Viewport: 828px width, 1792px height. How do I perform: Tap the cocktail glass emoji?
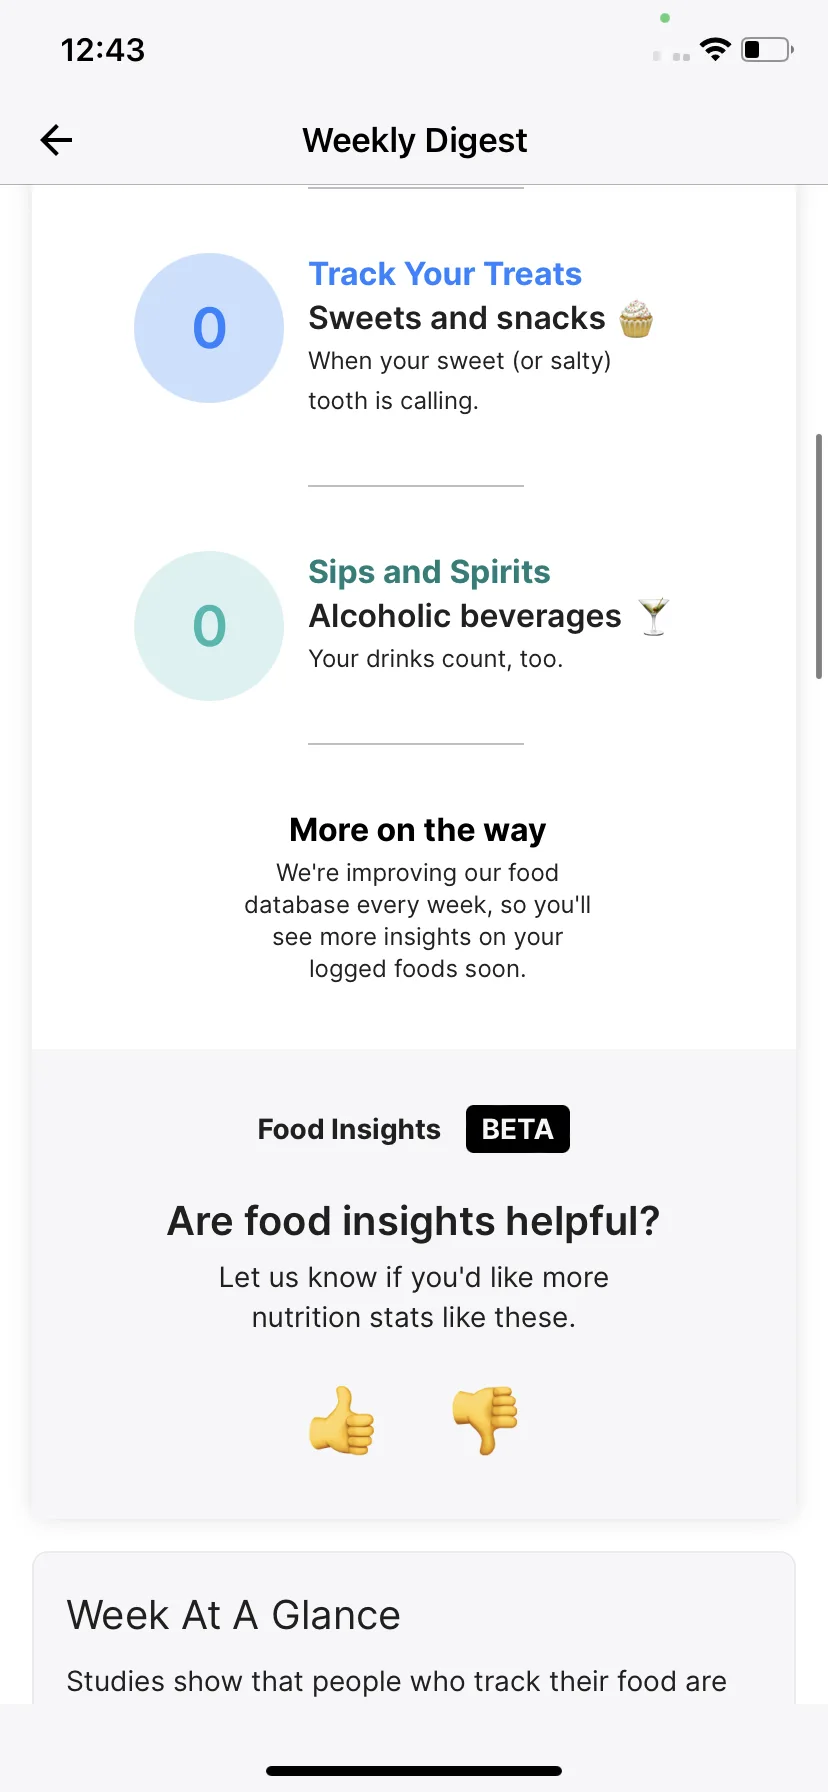click(x=654, y=617)
